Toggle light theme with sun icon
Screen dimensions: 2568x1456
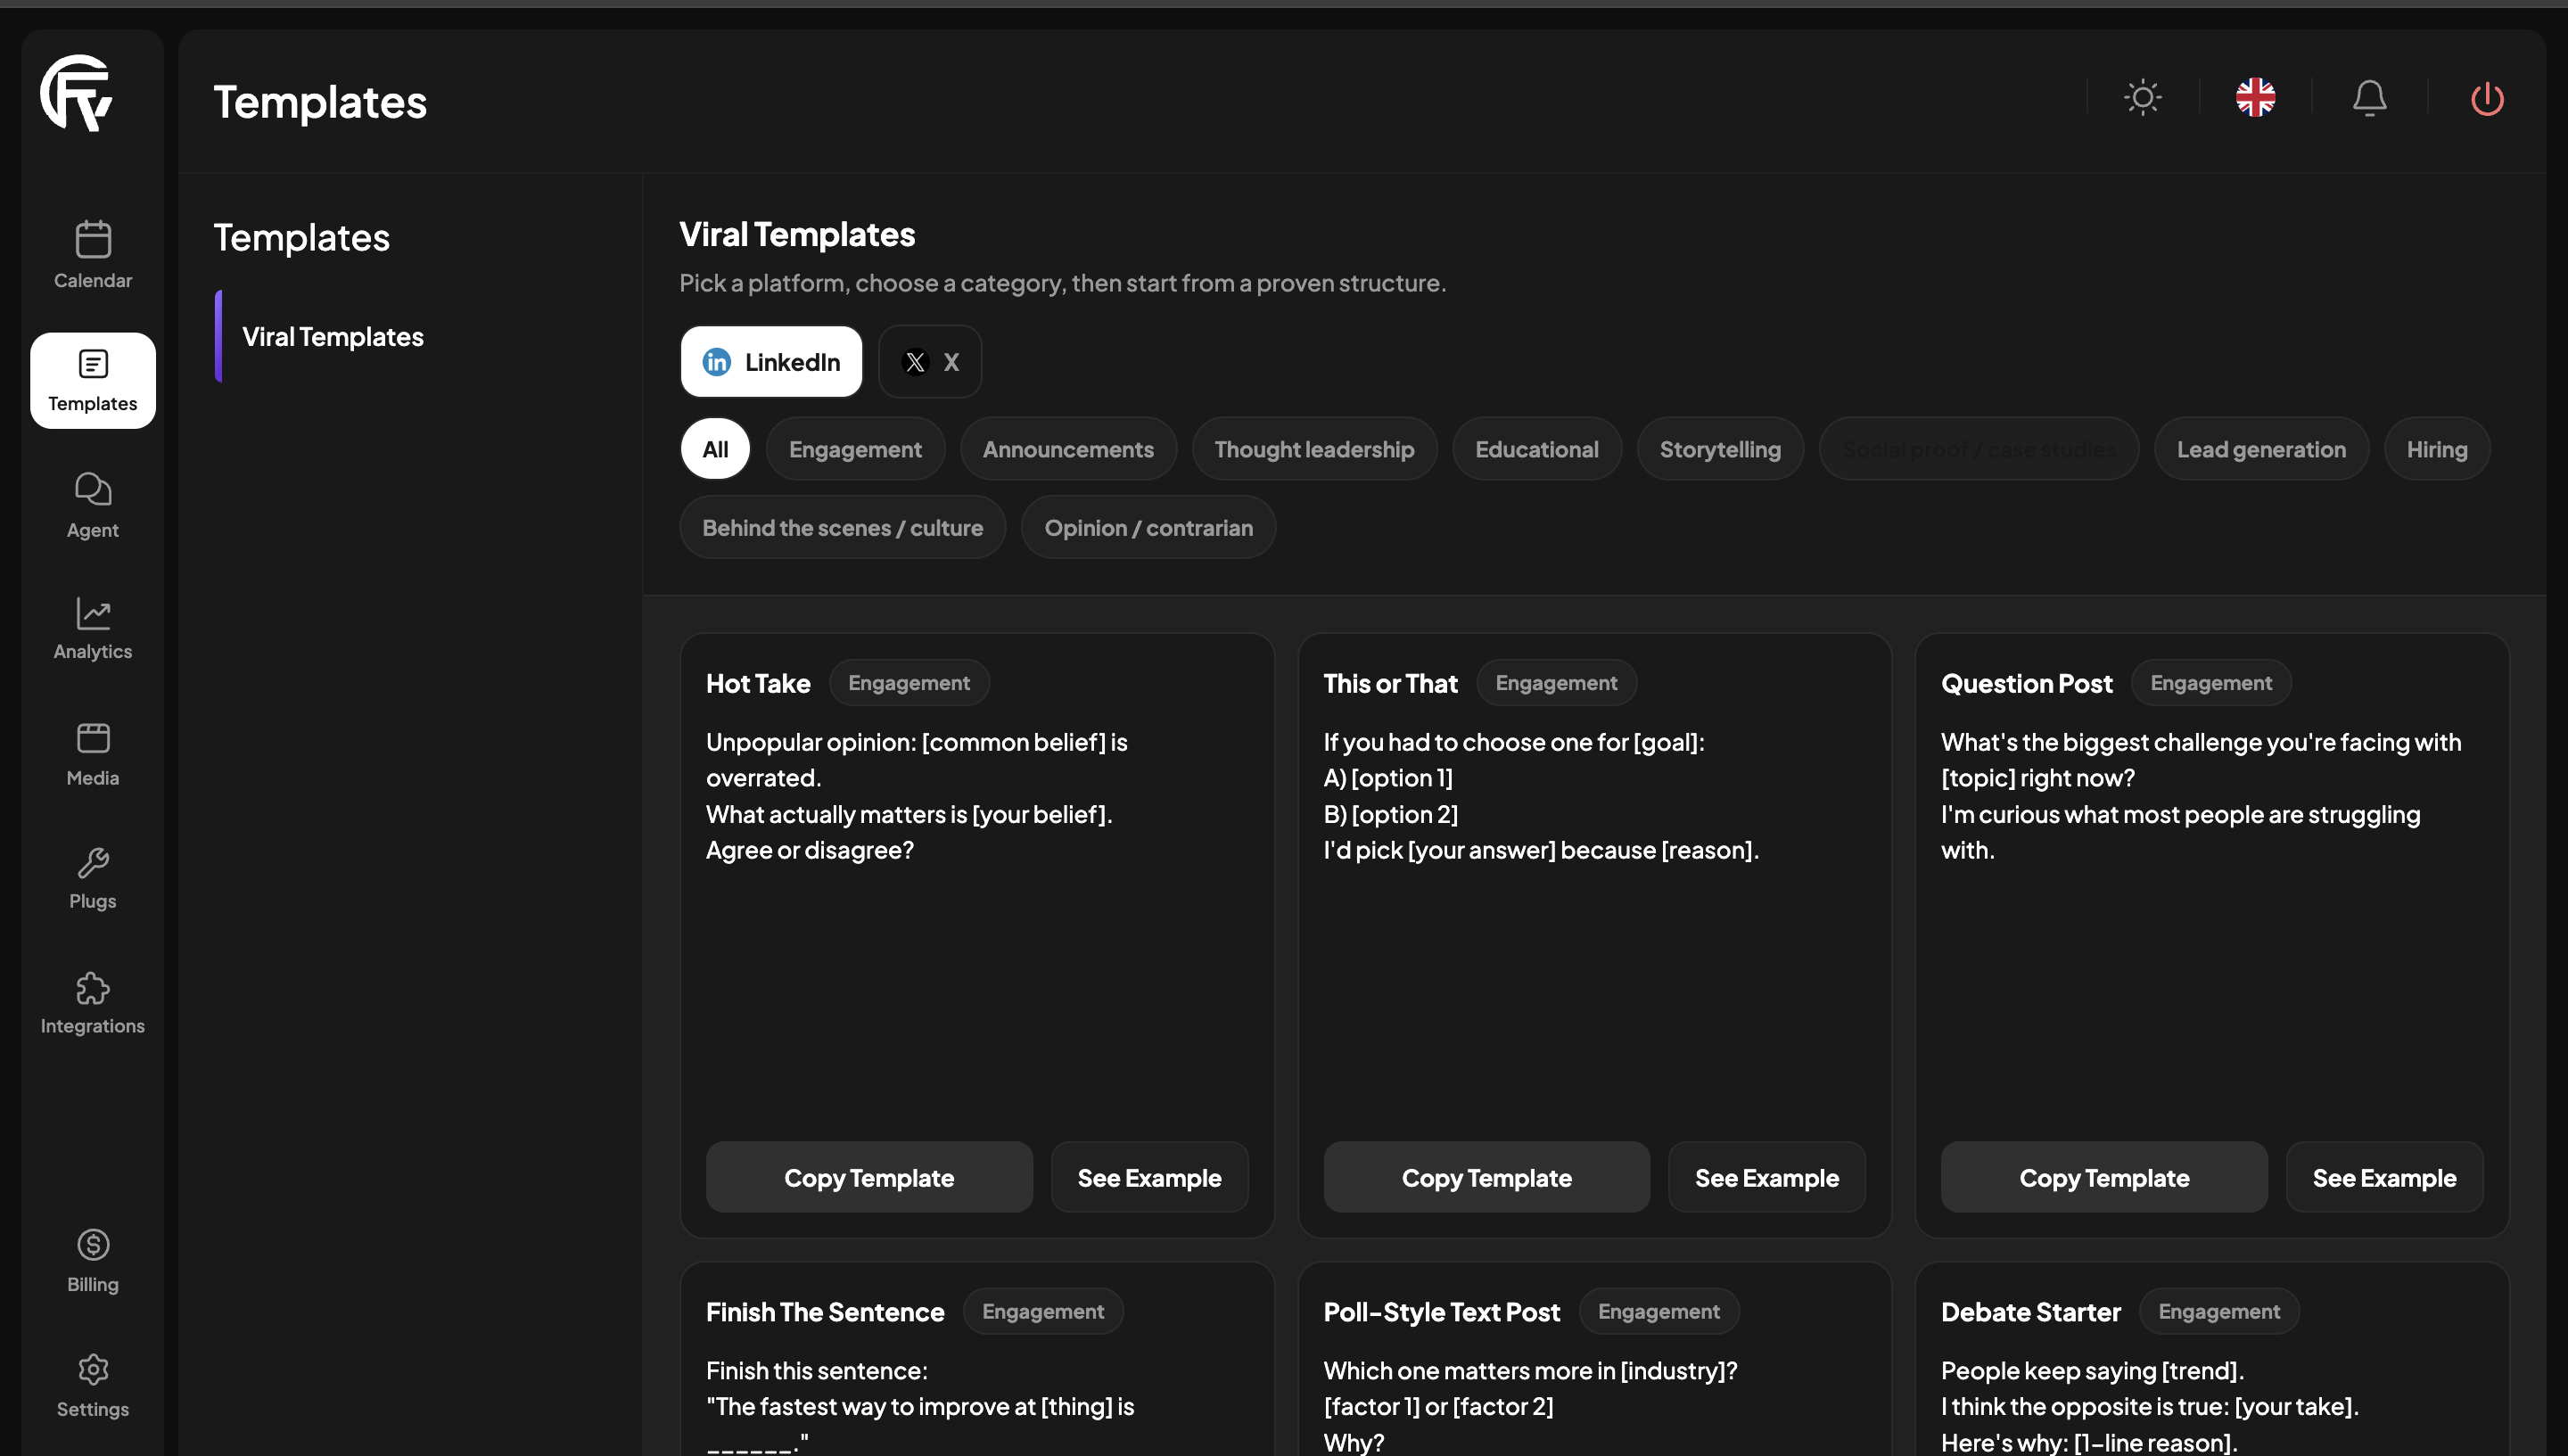2142,97
